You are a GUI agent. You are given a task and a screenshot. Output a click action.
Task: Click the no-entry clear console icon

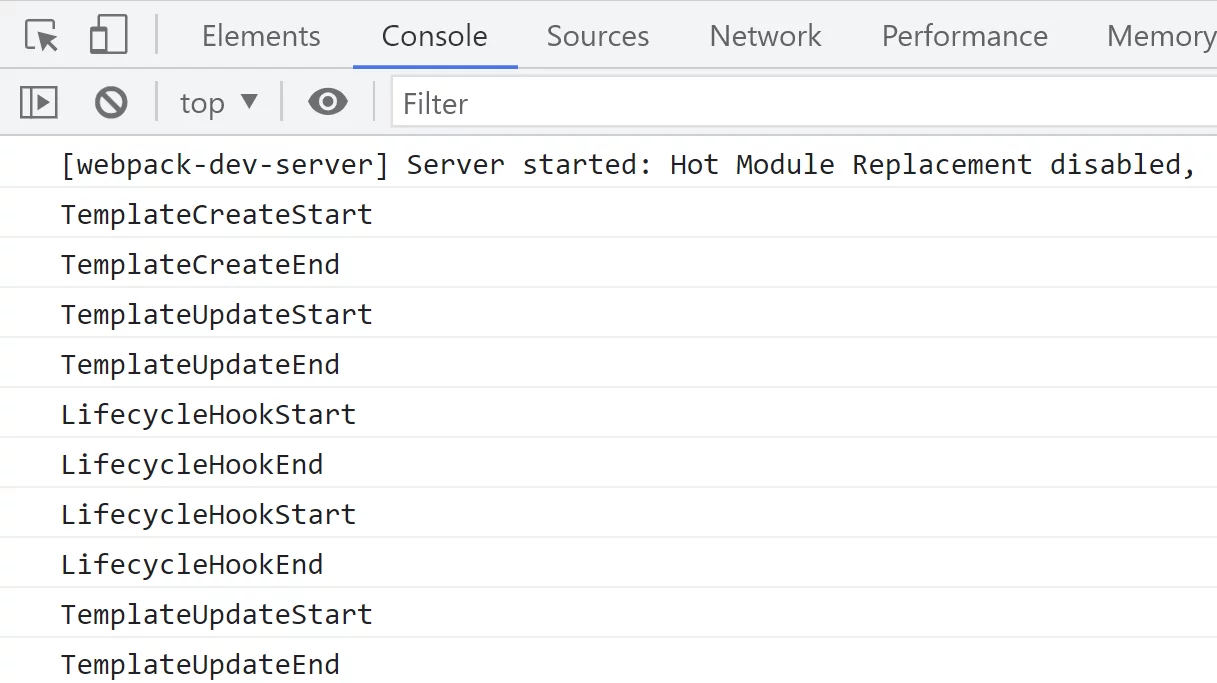click(110, 101)
